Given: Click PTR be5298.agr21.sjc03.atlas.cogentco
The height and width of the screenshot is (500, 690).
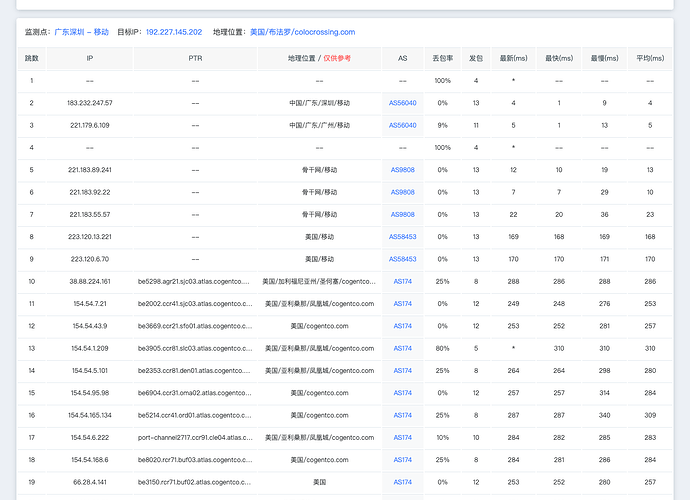Looking at the screenshot, I should 194,282.
